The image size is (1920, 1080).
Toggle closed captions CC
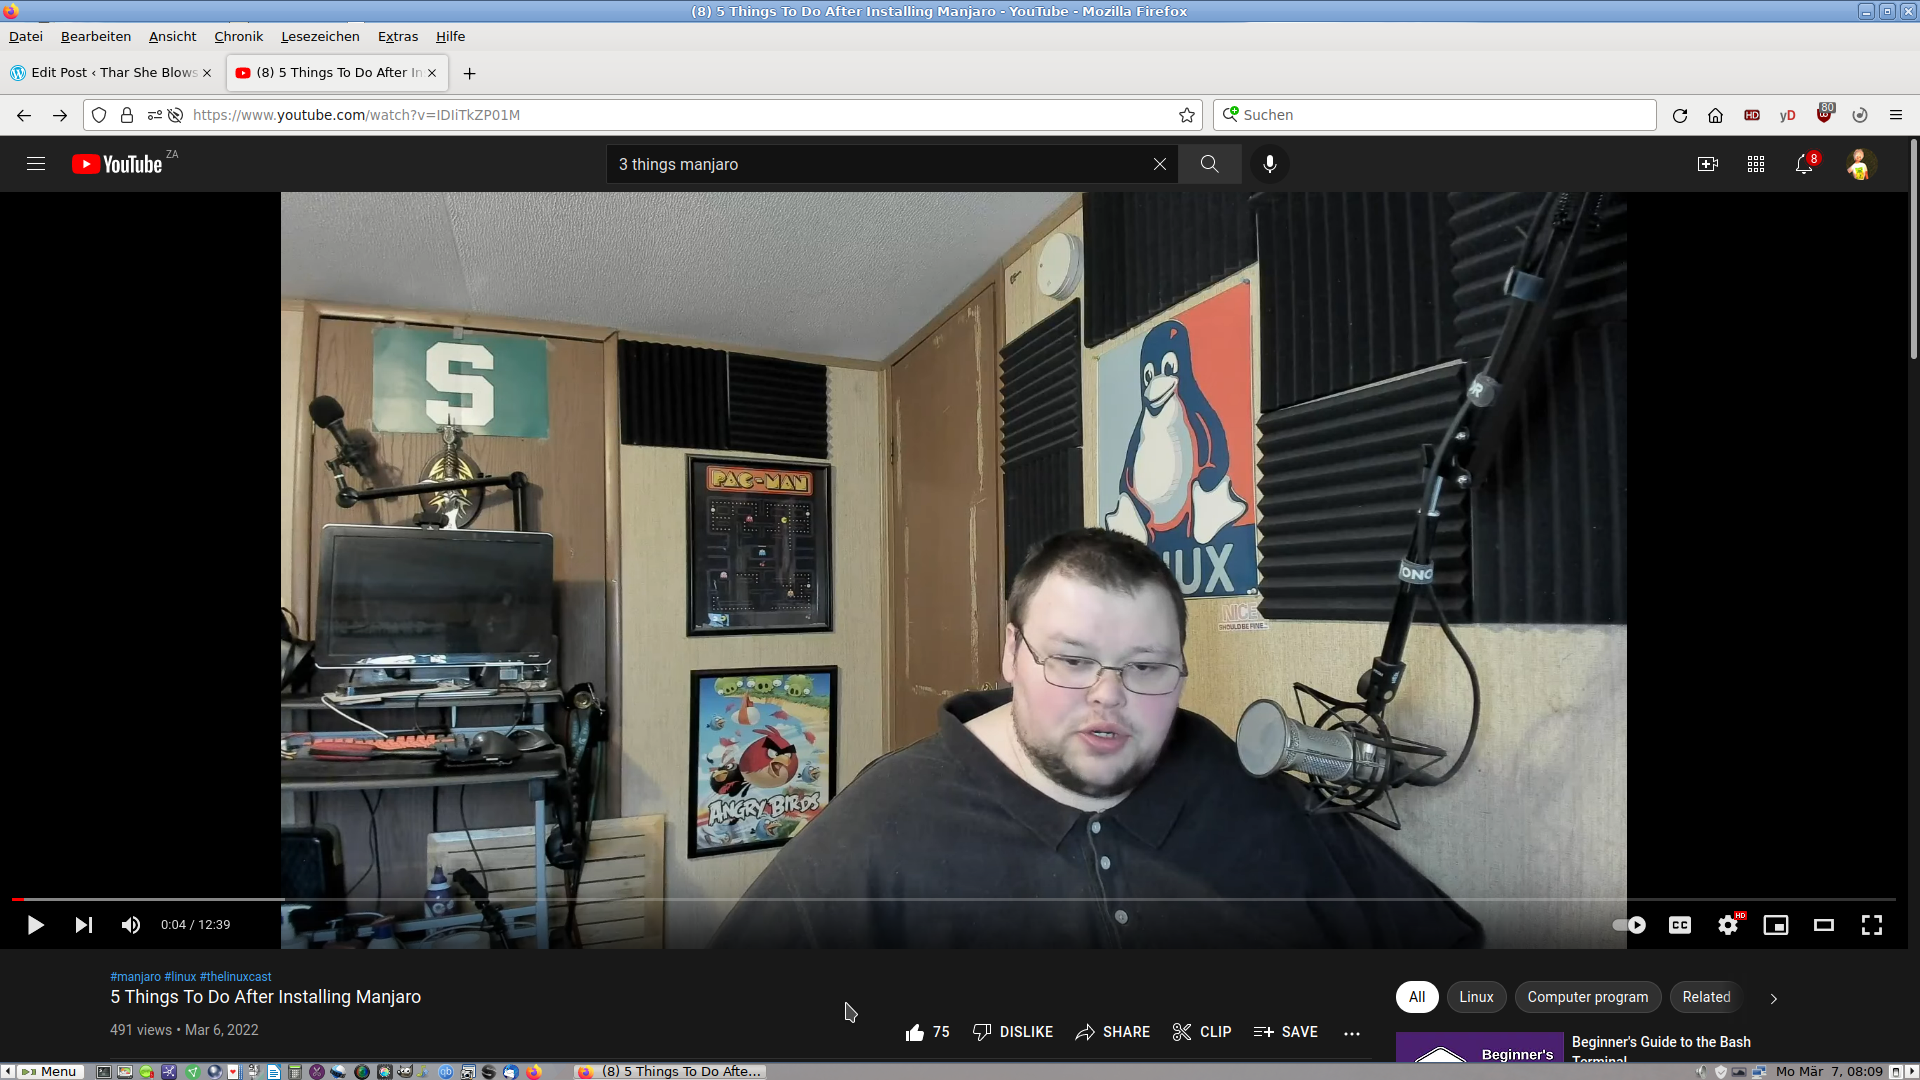pyautogui.click(x=1680, y=925)
